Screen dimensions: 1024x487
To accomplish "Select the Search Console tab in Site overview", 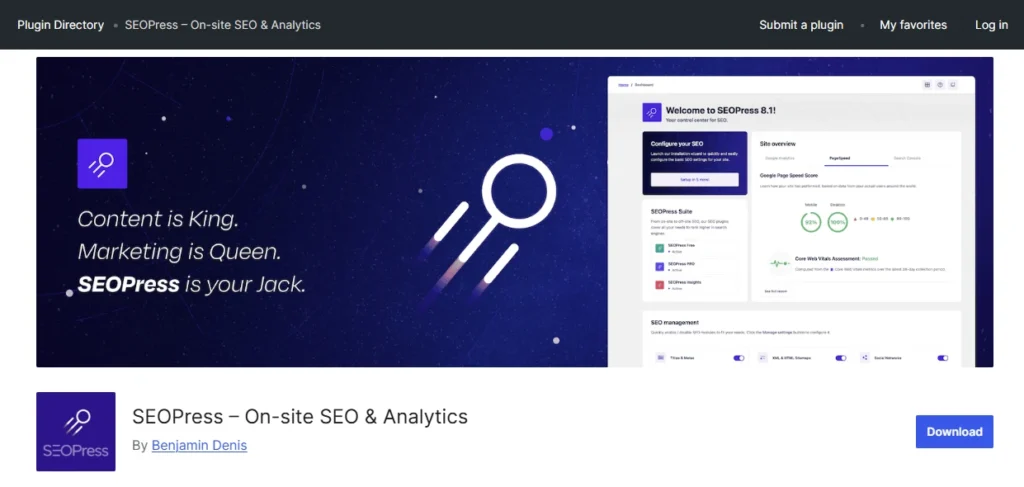I will coord(907,158).
